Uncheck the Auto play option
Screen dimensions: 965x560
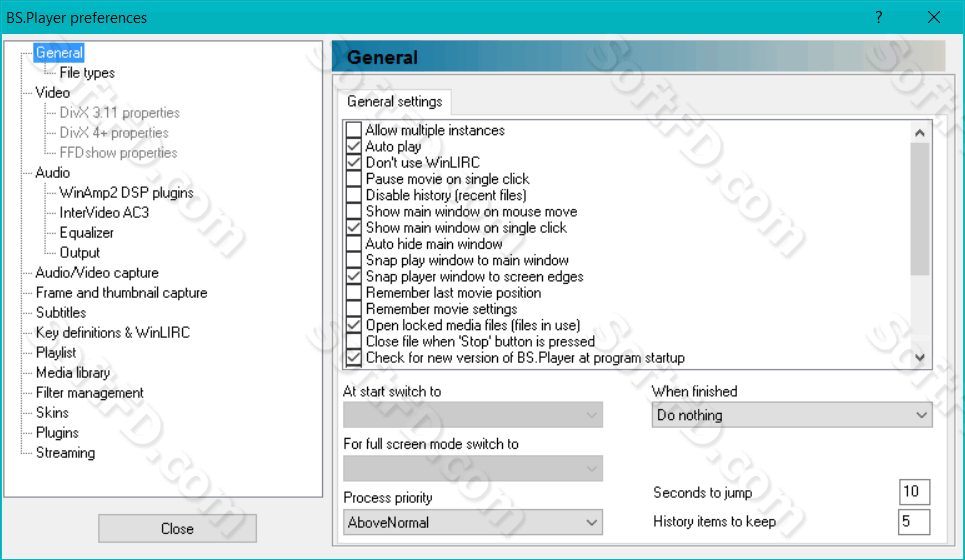[x=354, y=146]
